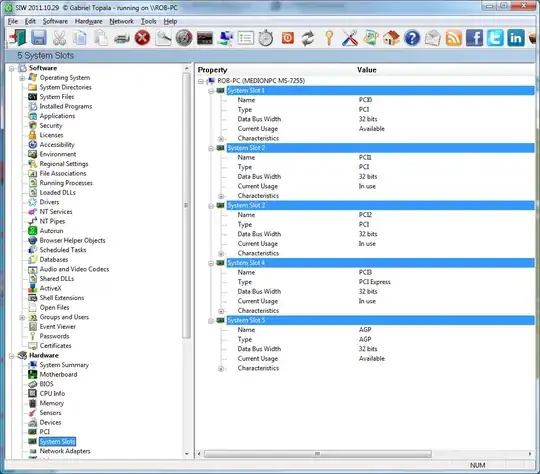Collapse System Slot 2 node
Viewport: 540px width, 474px height.
click(x=211, y=148)
